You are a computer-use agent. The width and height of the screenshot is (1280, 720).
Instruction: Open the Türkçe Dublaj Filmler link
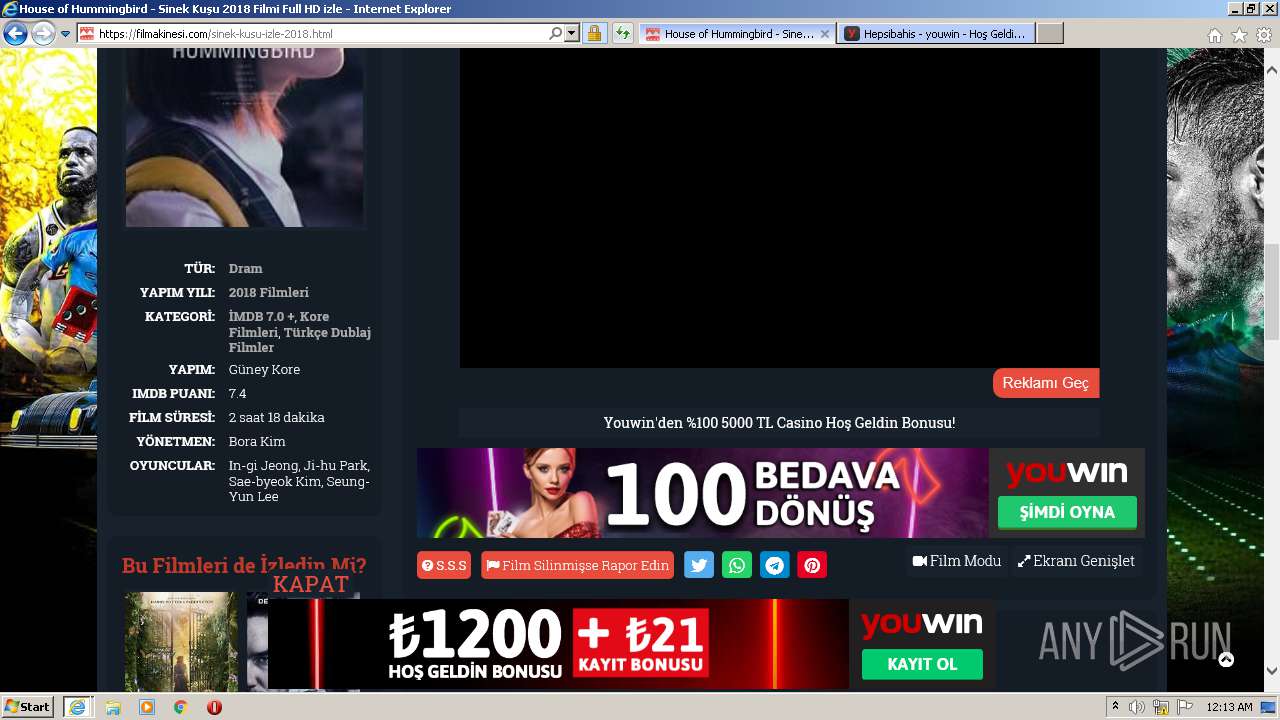point(300,340)
